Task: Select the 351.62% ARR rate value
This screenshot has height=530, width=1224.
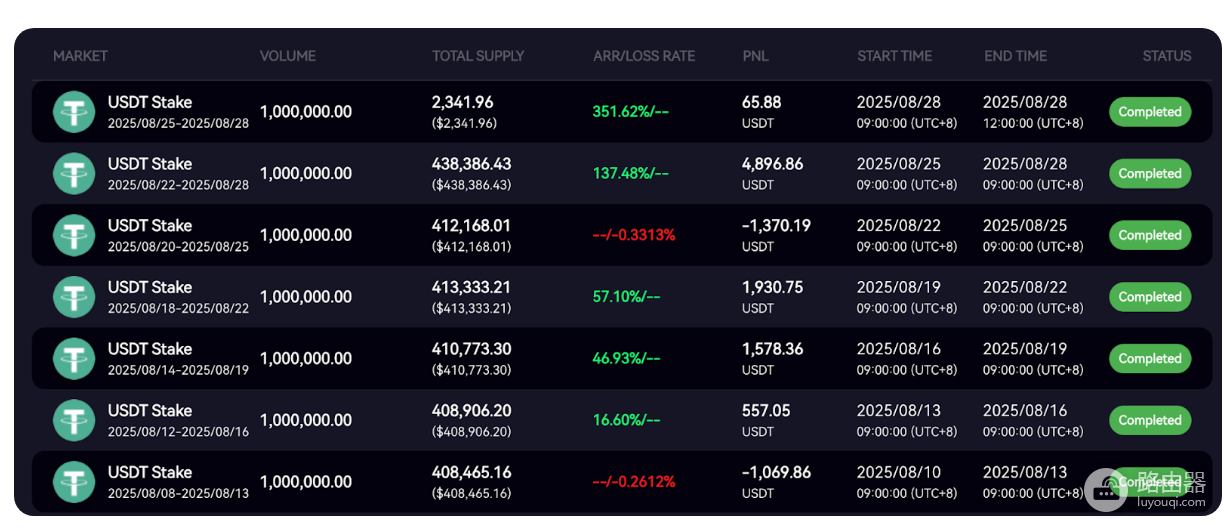Action: (x=630, y=112)
